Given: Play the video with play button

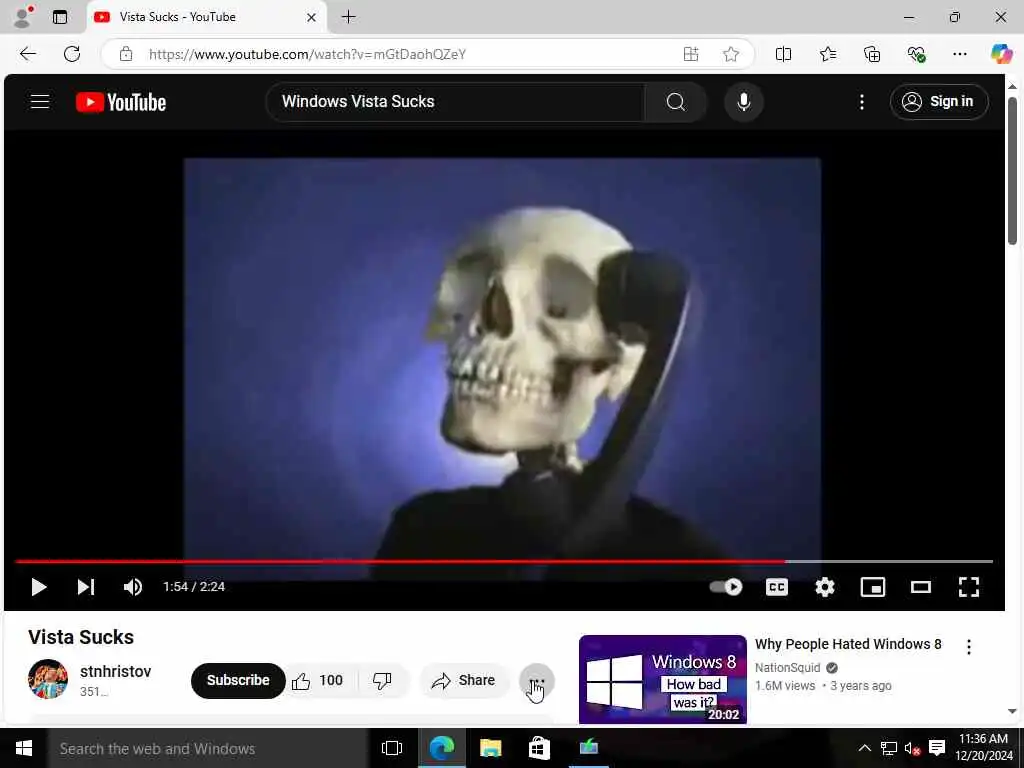Looking at the screenshot, I should point(39,586).
